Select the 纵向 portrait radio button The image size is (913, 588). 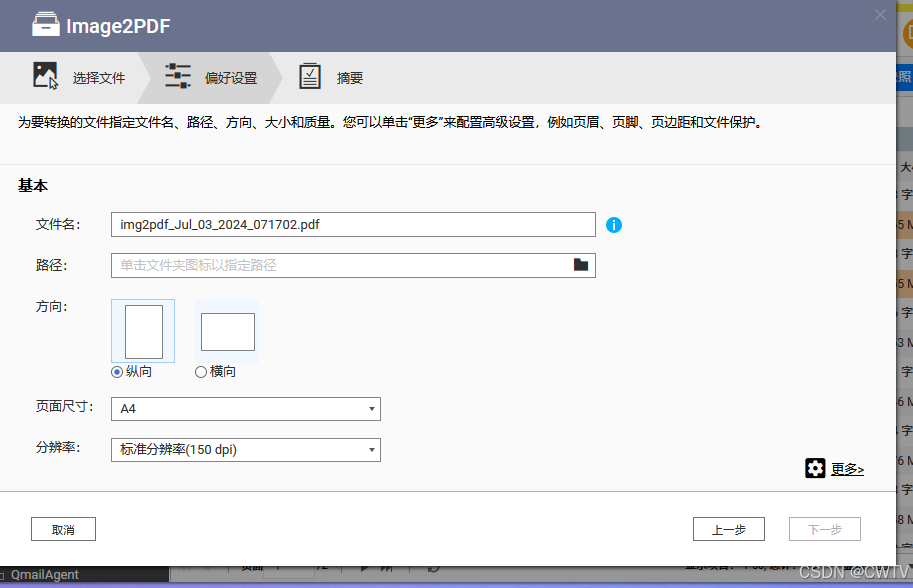[117, 372]
